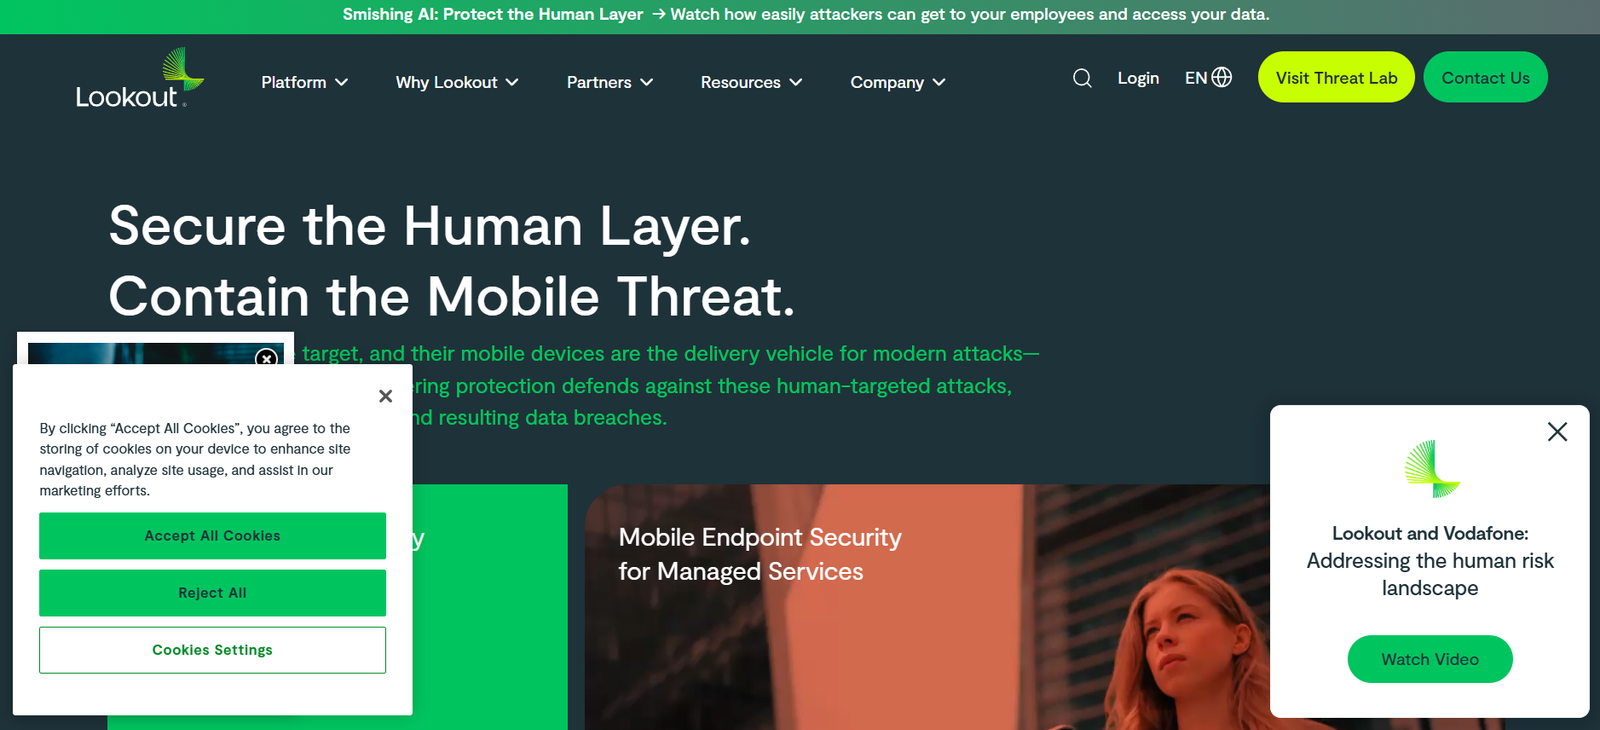This screenshot has width=1600, height=730.
Task: Click the Lookout logo inside Vodafone popup
Action: [1432, 469]
